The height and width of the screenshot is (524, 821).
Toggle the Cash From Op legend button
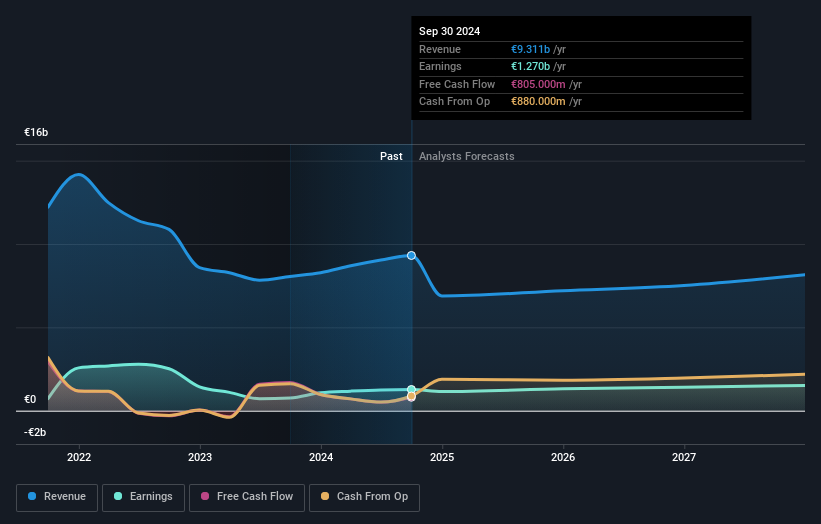364,497
